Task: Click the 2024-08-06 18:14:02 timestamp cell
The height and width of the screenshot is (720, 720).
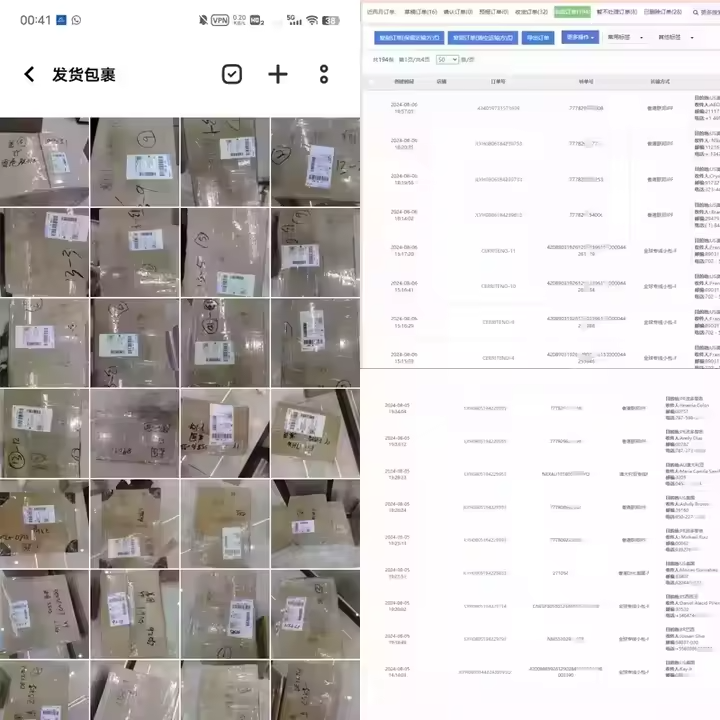Action: (x=404, y=215)
